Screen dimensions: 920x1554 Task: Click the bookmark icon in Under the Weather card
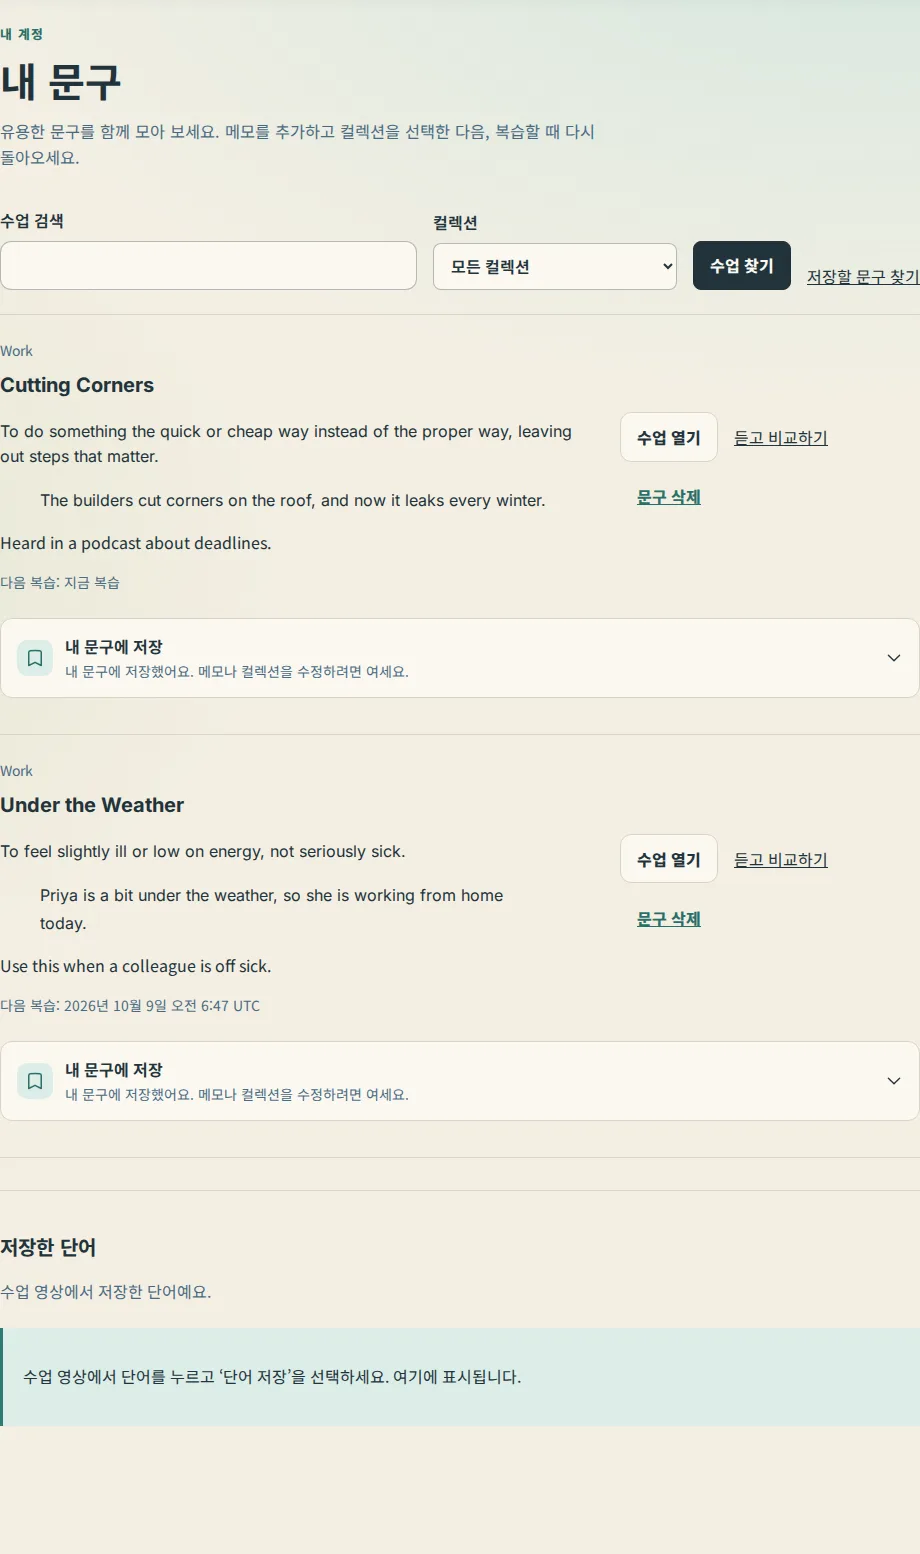point(35,1081)
